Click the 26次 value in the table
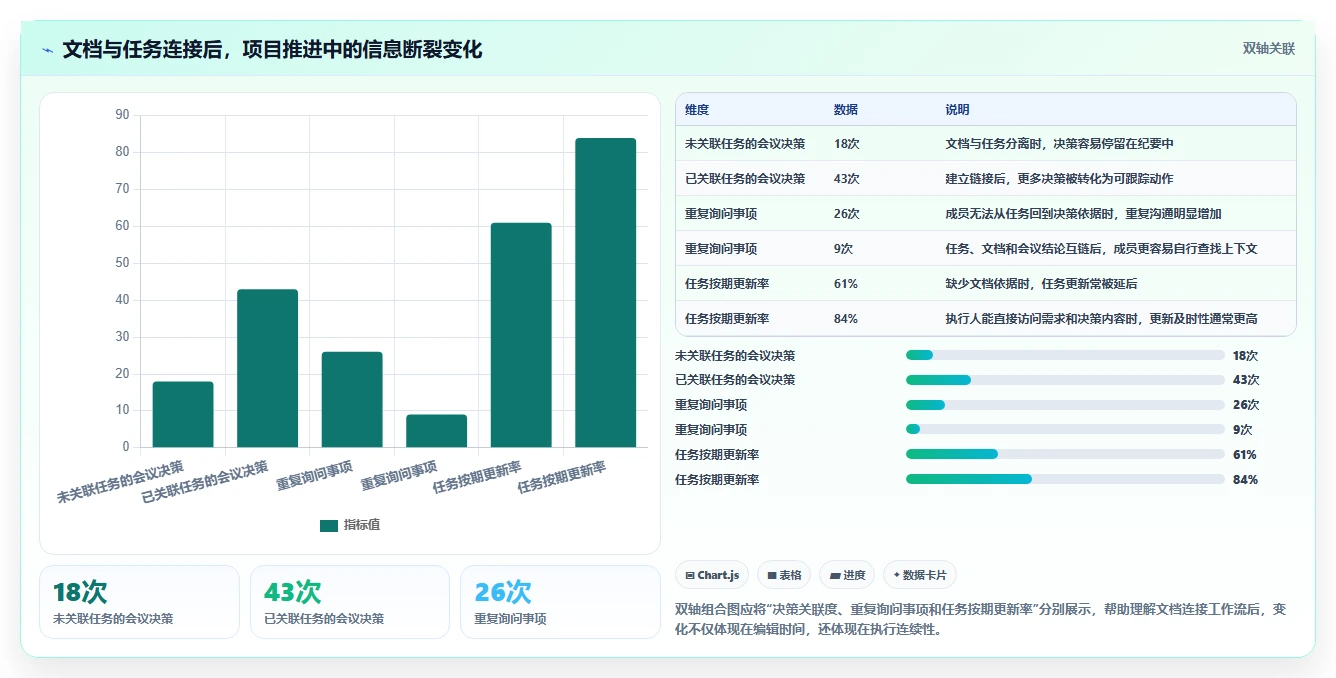The image size is (1336, 678). click(847, 214)
